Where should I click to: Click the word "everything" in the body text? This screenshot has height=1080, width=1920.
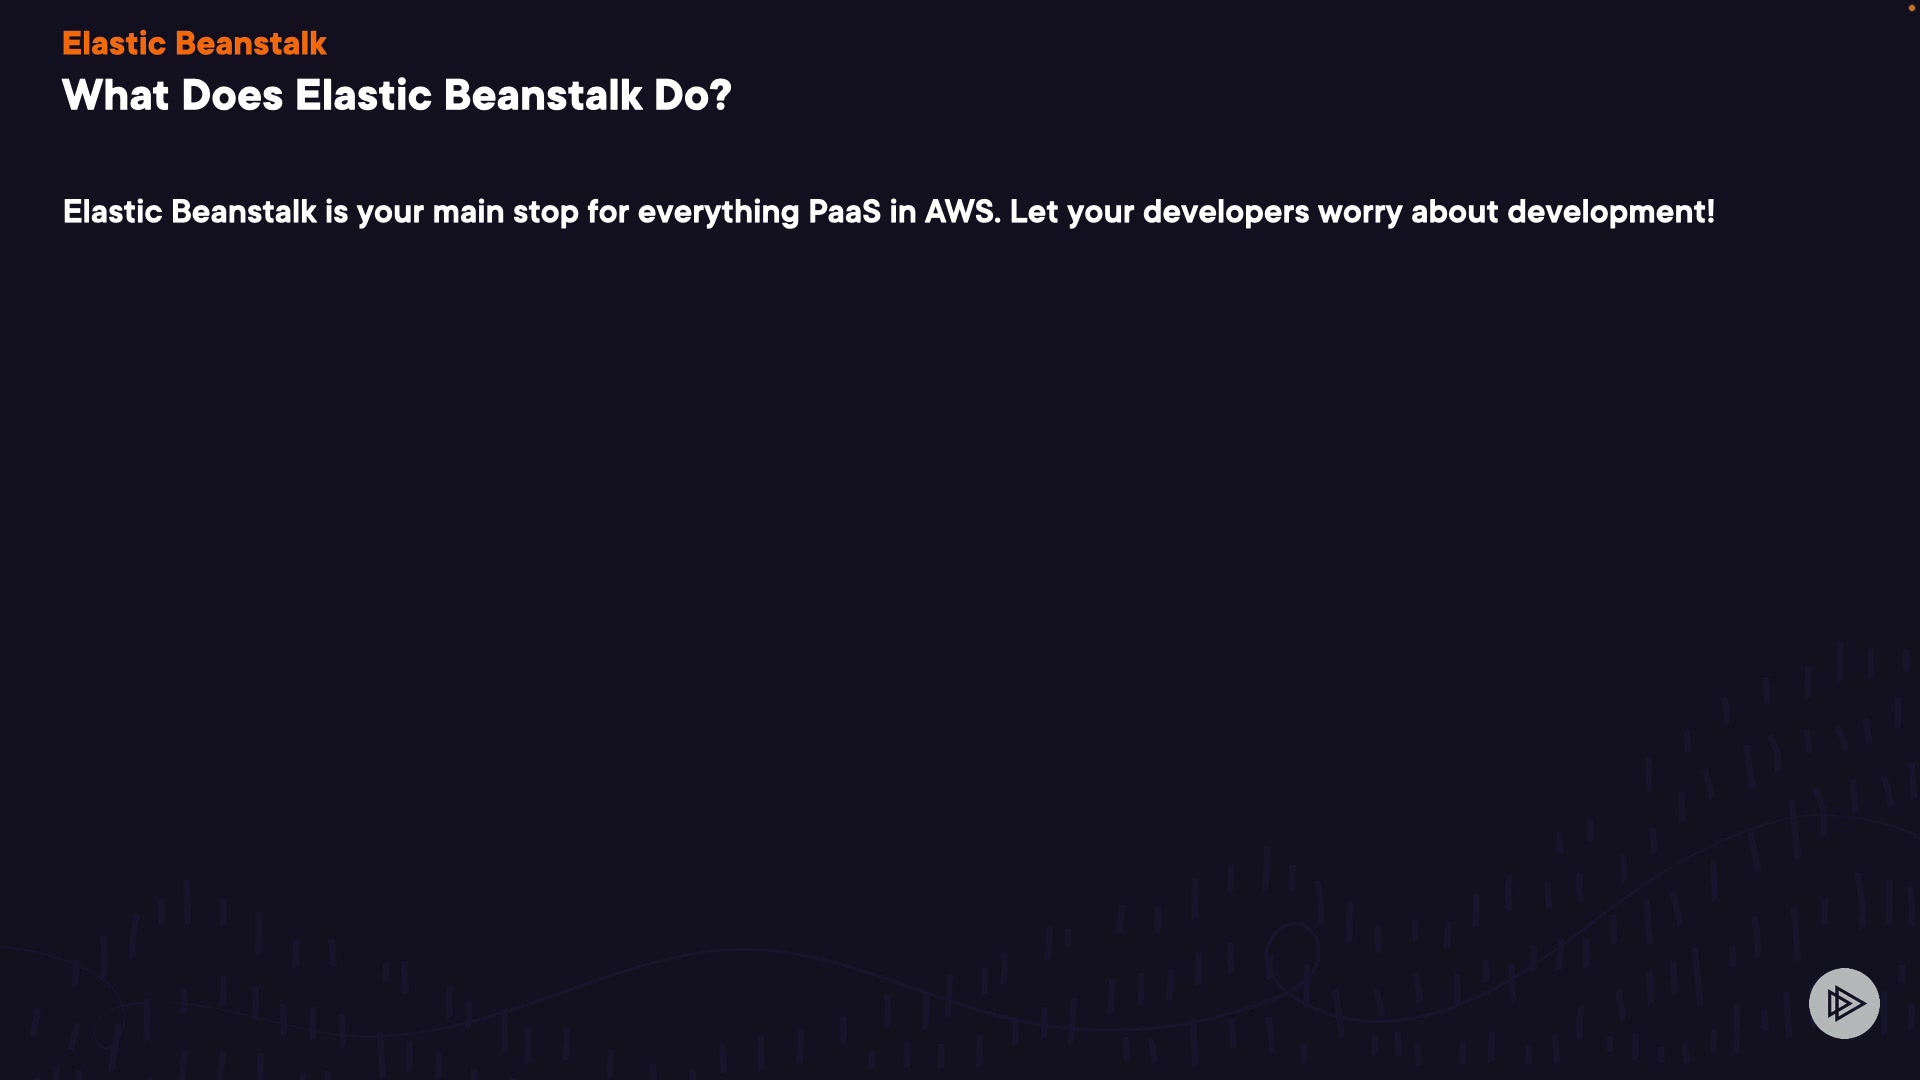coord(718,212)
